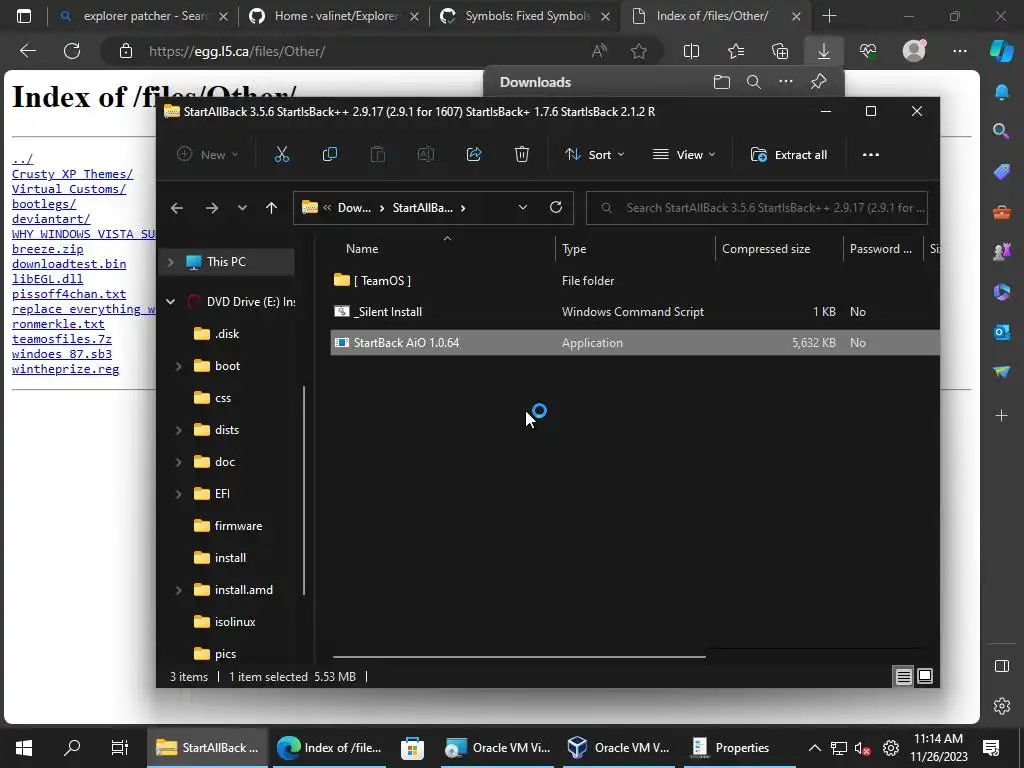Viewport: 1024px width, 768px height.
Task: Open Windows Start button on taskbar
Action: [24, 748]
